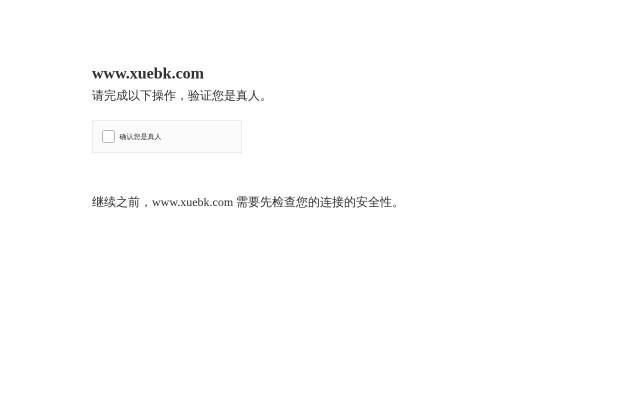Click '.com' in the bold heading
The image size is (640, 400).
click(188, 73)
